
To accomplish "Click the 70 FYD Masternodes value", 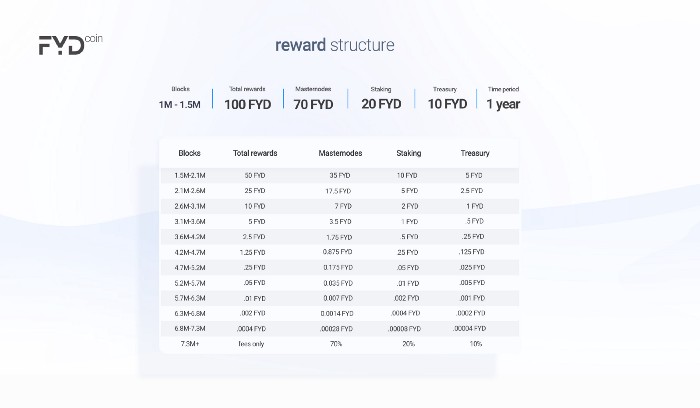I will [313, 104].
